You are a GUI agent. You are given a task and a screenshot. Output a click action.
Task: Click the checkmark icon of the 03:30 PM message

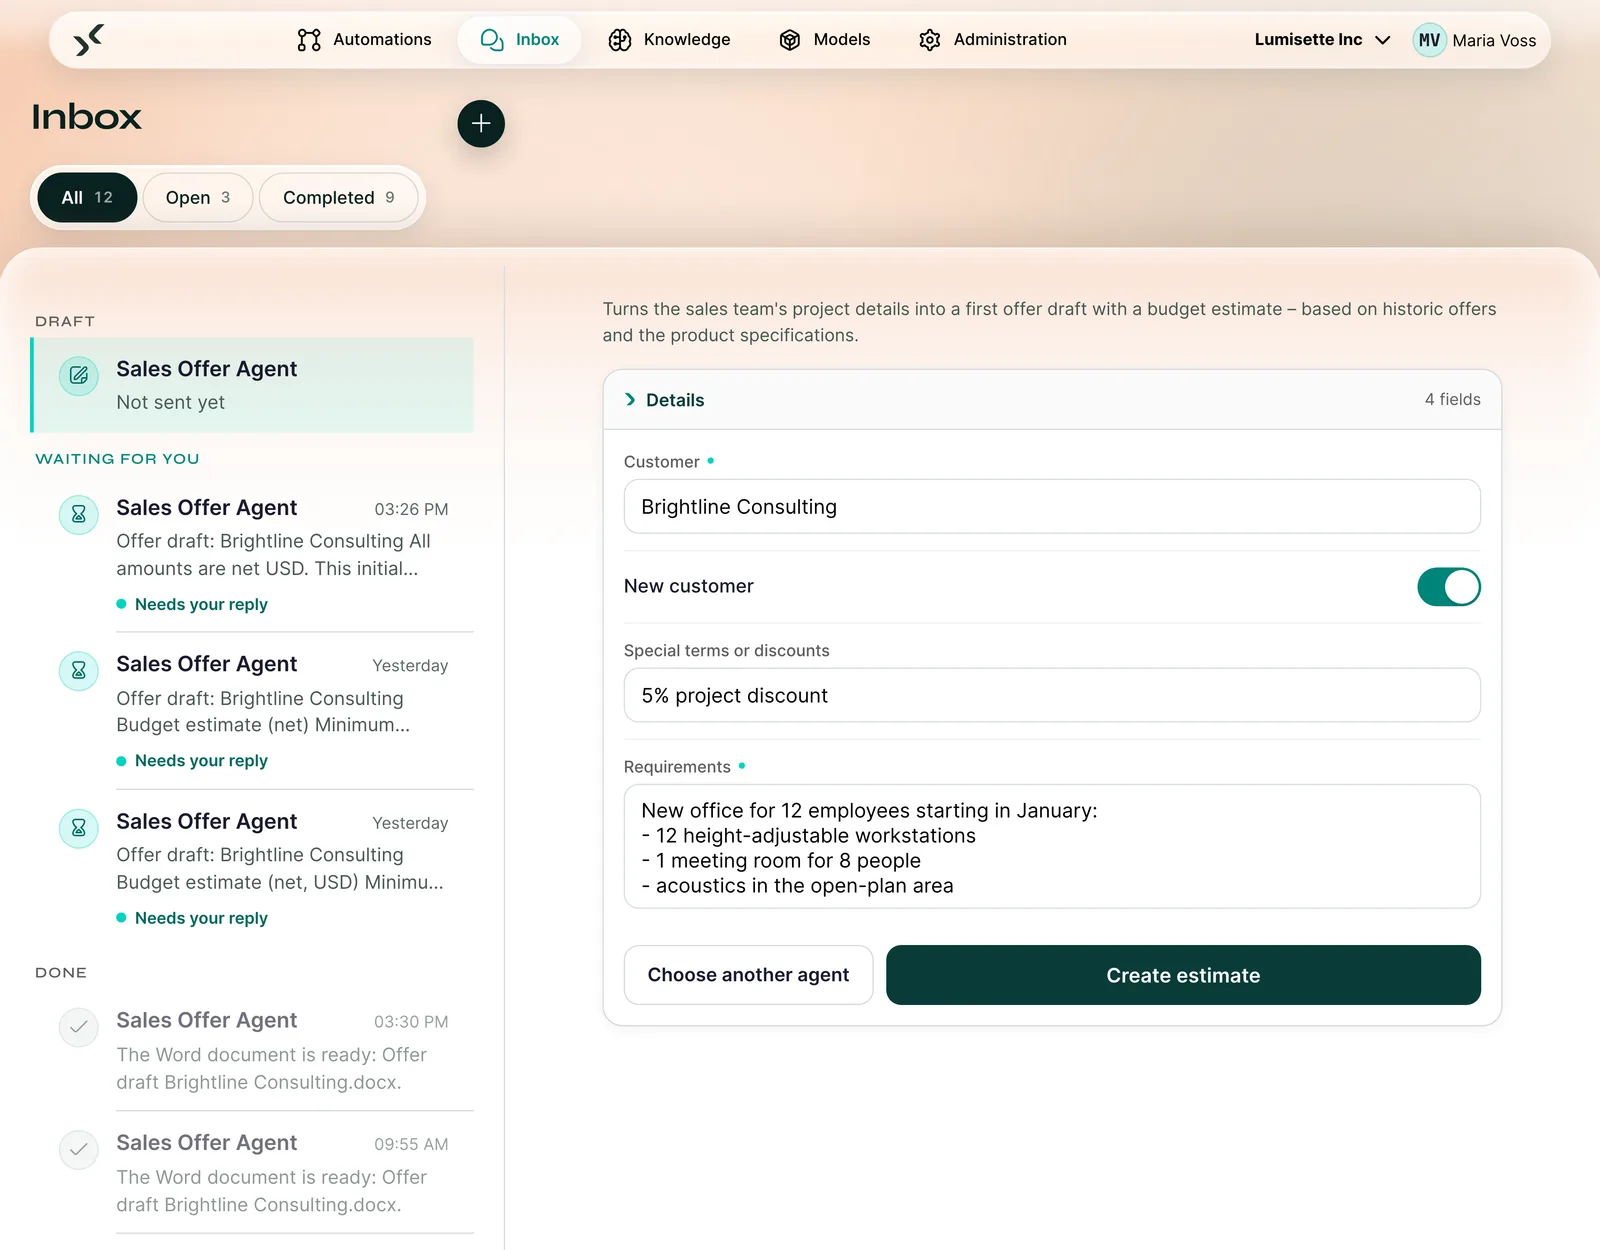pyautogui.click(x=79, y=1027)
